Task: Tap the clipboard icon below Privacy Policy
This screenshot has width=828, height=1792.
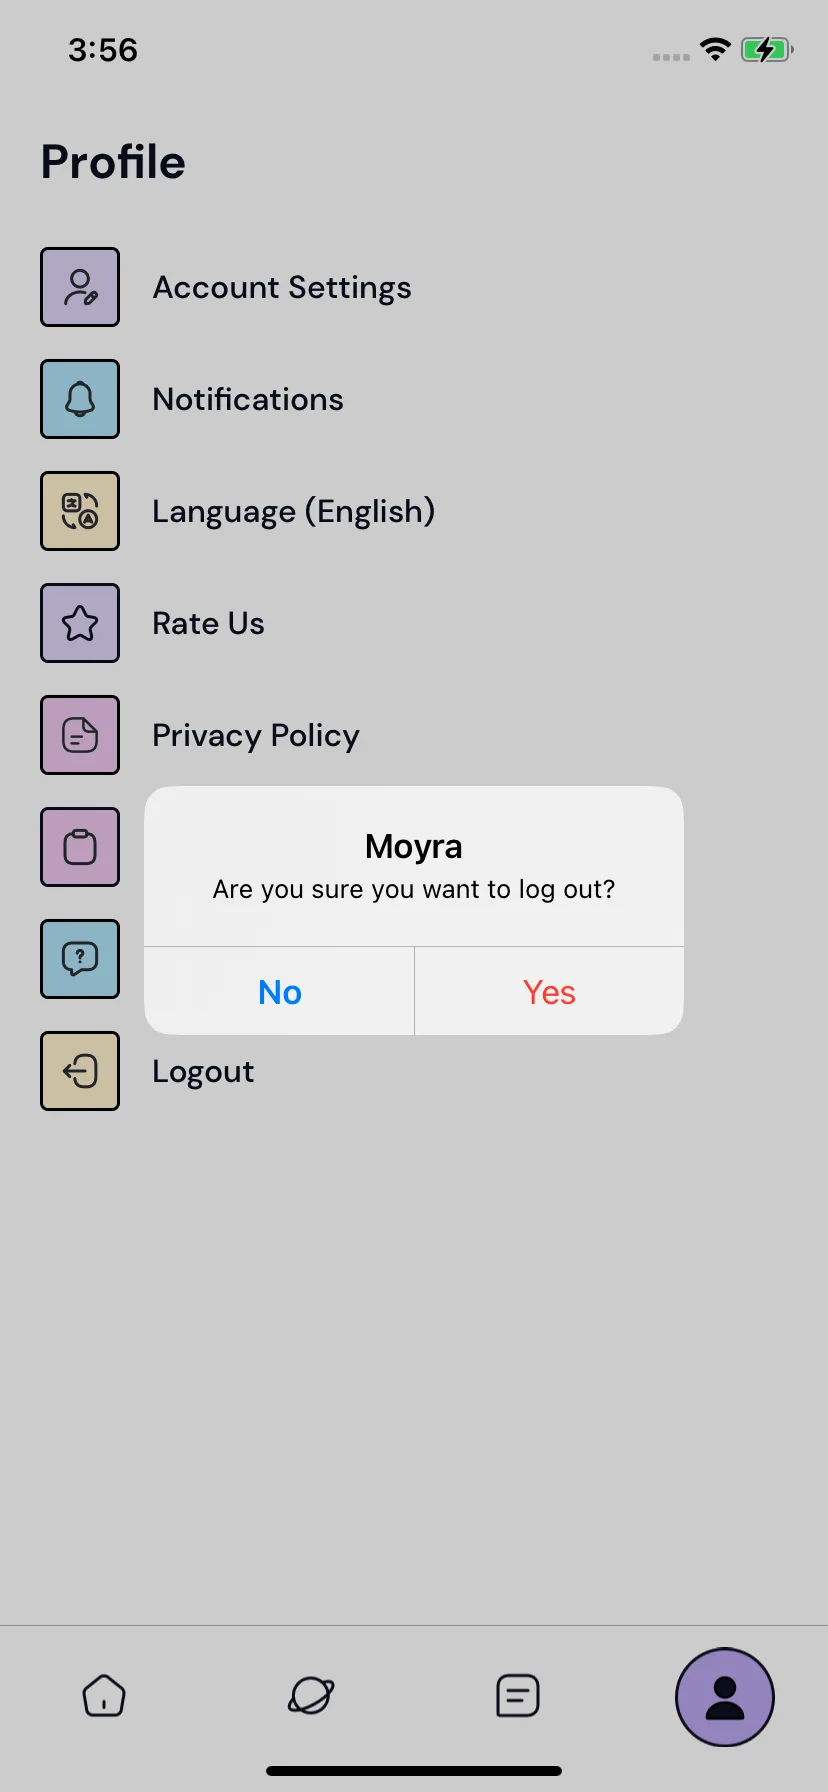Action: [x=80, y=847]
